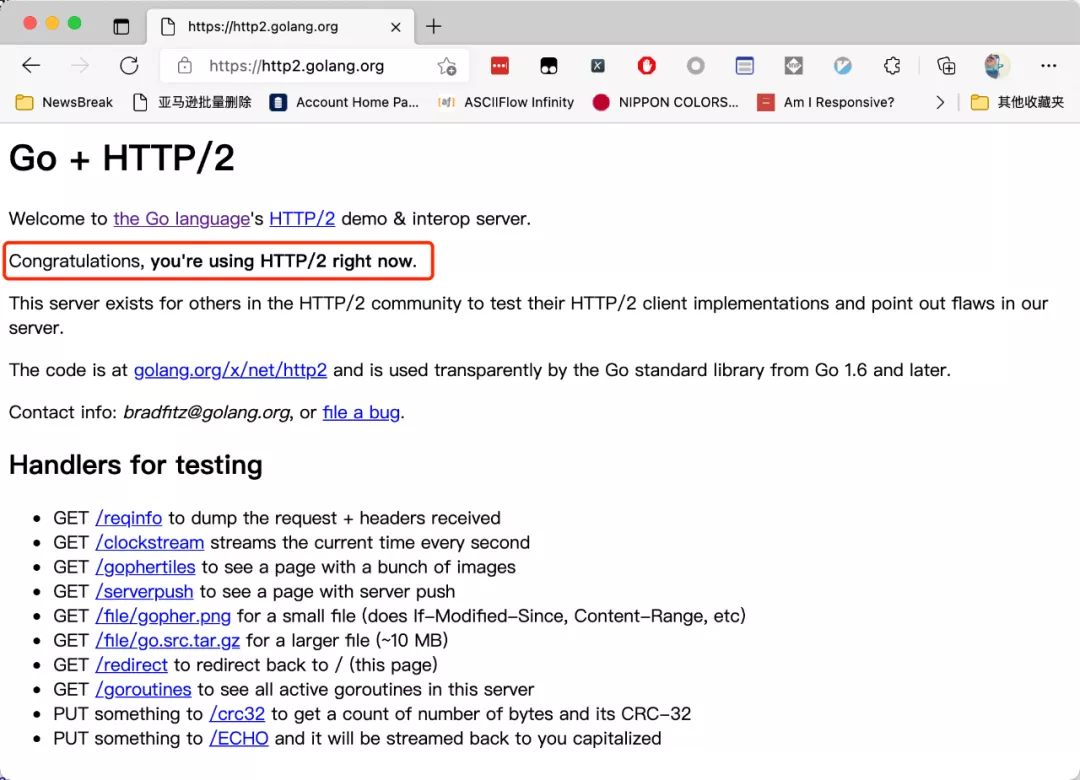Open the gray MVP diamond extension
The height and width of the screenshot is (780, 1080).
pos(793,65)
